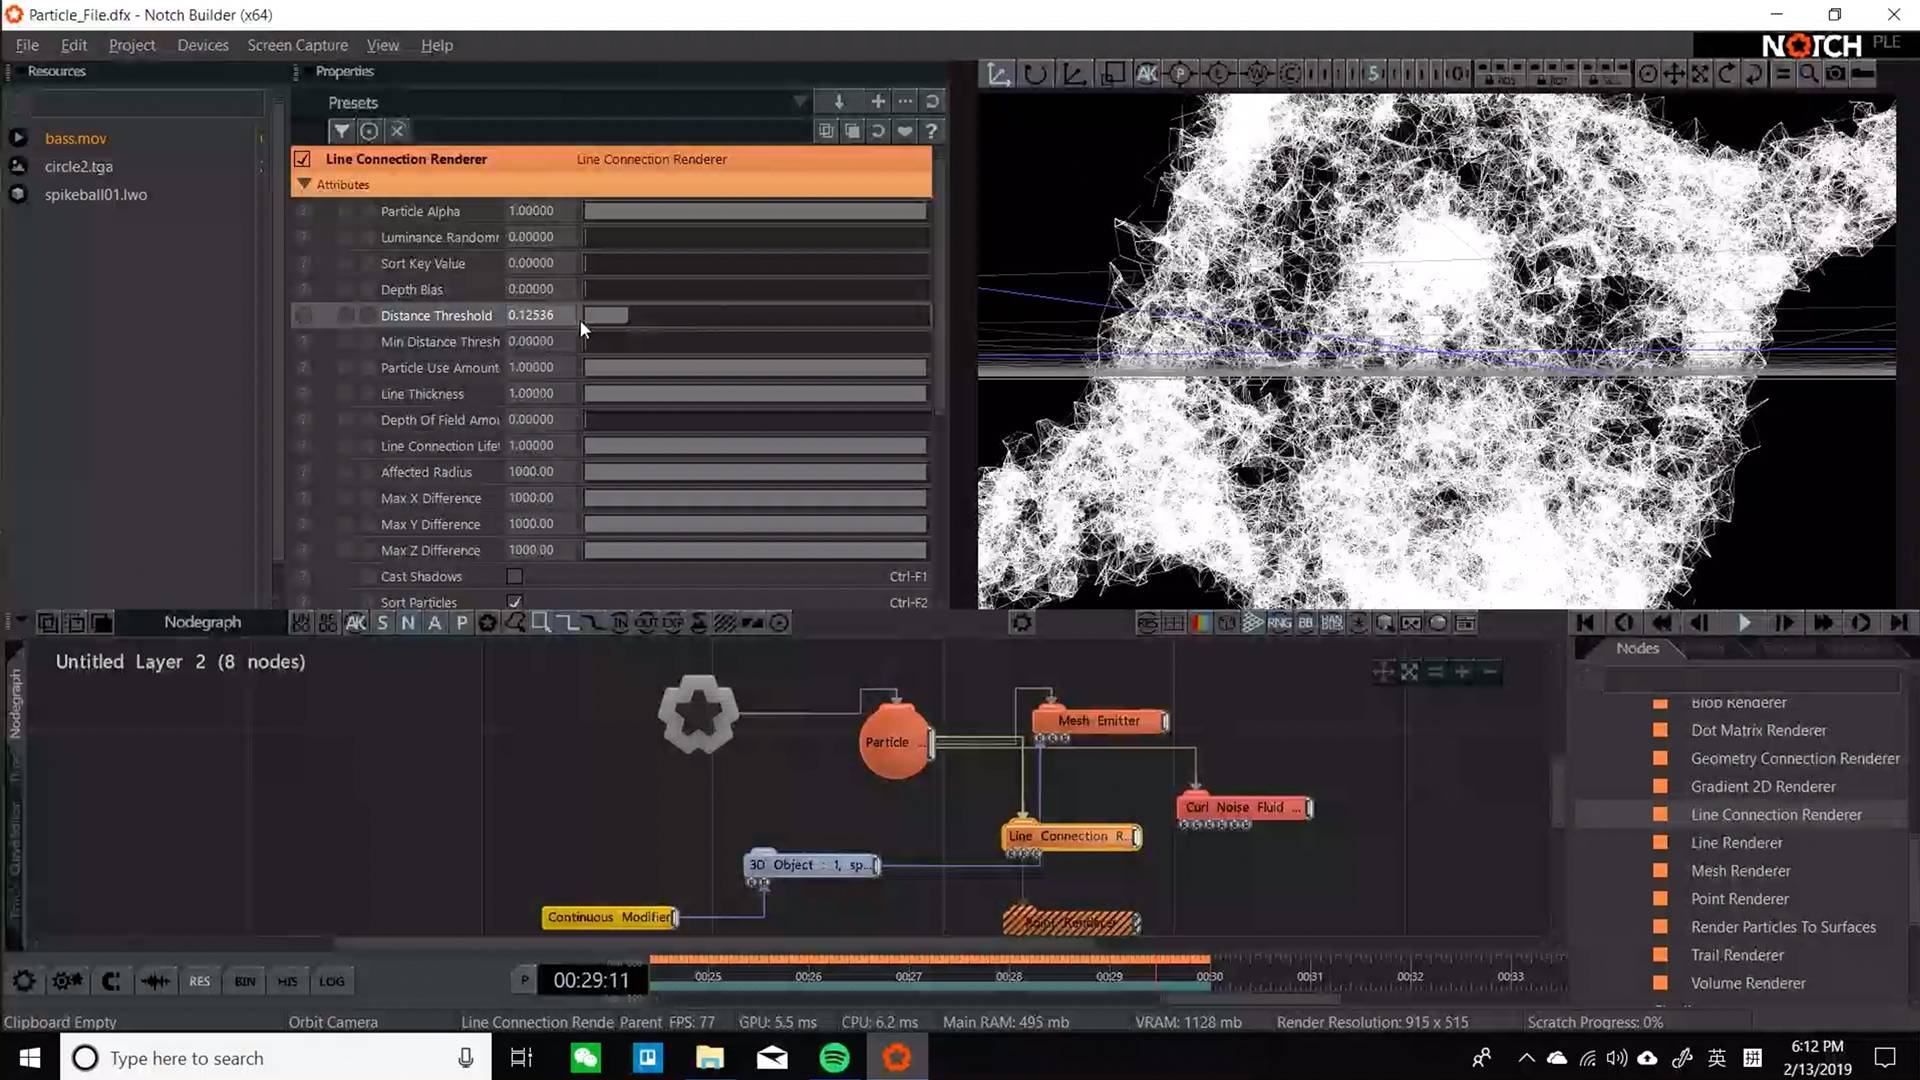Click the audio waveform icon near timeline
The image size is (1920, 1080).
[x=155, y=981]
